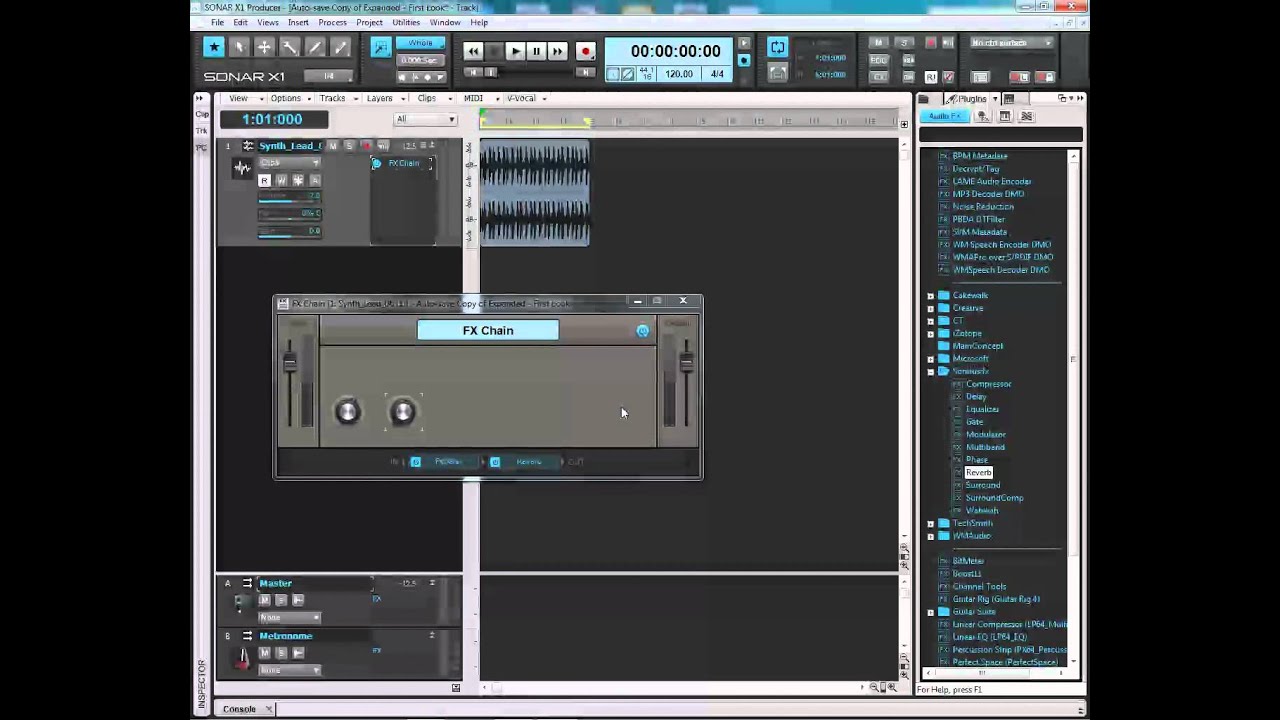Toggle Read automation R on Synth_Lead
This screenshot has width=1280, height=720.
264,181
